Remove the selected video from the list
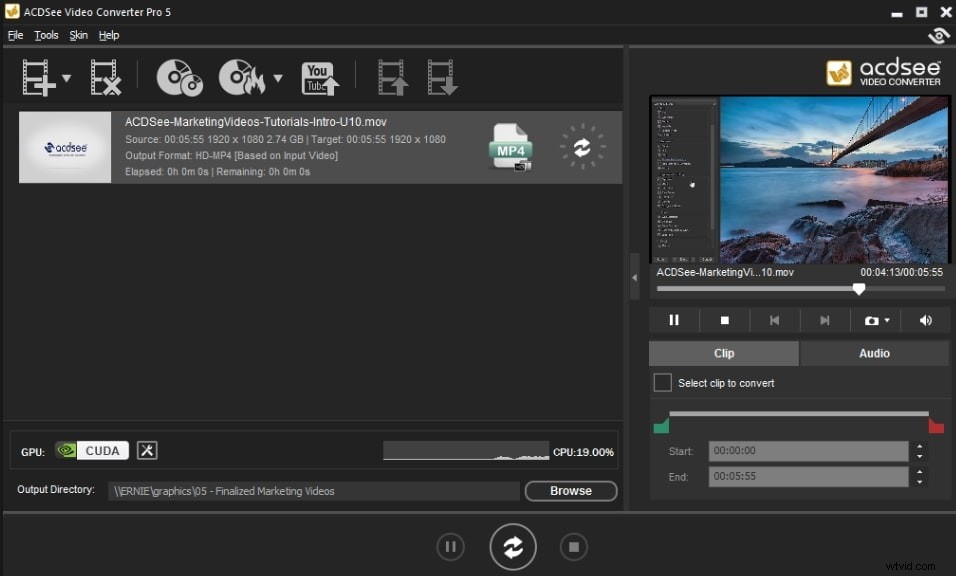The height and width of the screenshot is (576, 956). coord(104,77)
